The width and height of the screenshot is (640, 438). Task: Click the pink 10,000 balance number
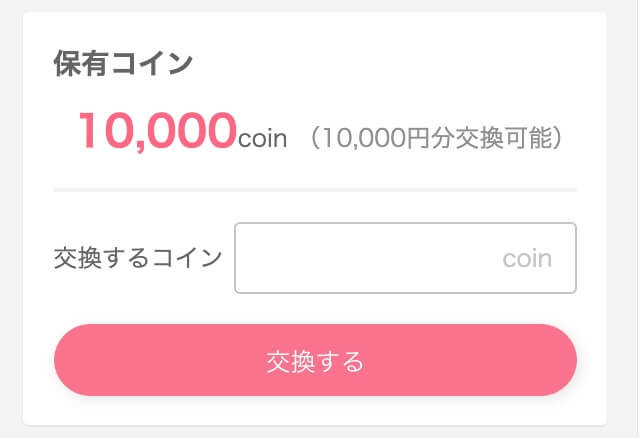click(x=157, y=131)
